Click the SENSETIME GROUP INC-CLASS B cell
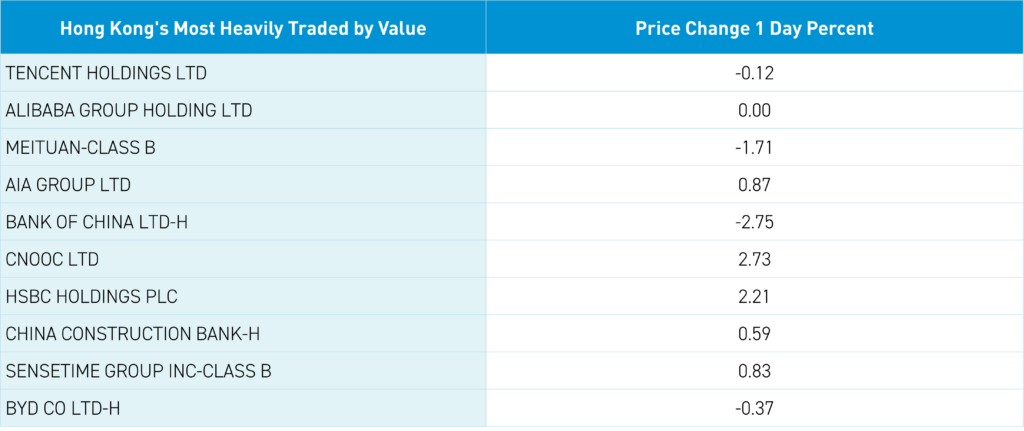The height and width of the screenshot is (431, 1024). (138, 370)
